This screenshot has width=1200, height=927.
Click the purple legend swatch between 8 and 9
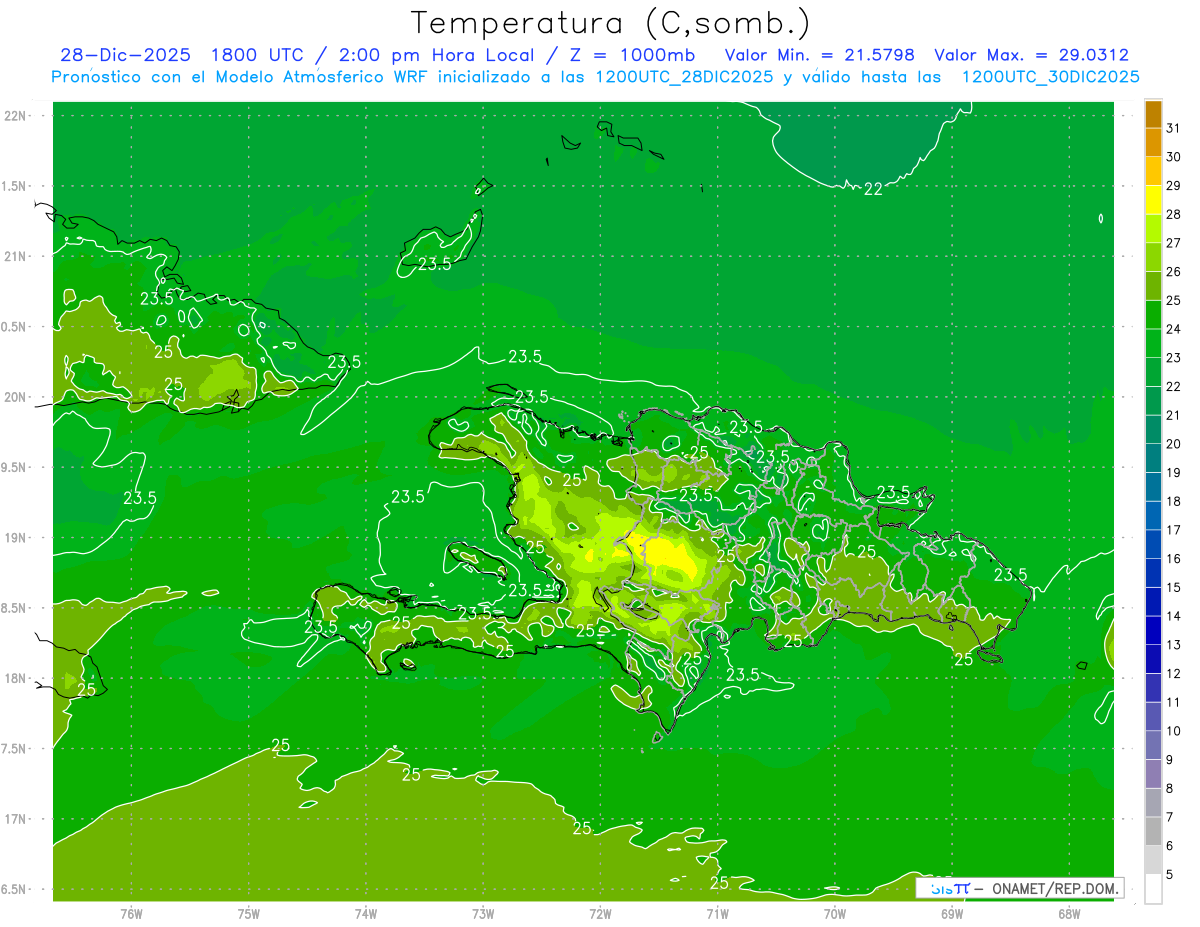pyautogui.click(x=1153, y=774)
